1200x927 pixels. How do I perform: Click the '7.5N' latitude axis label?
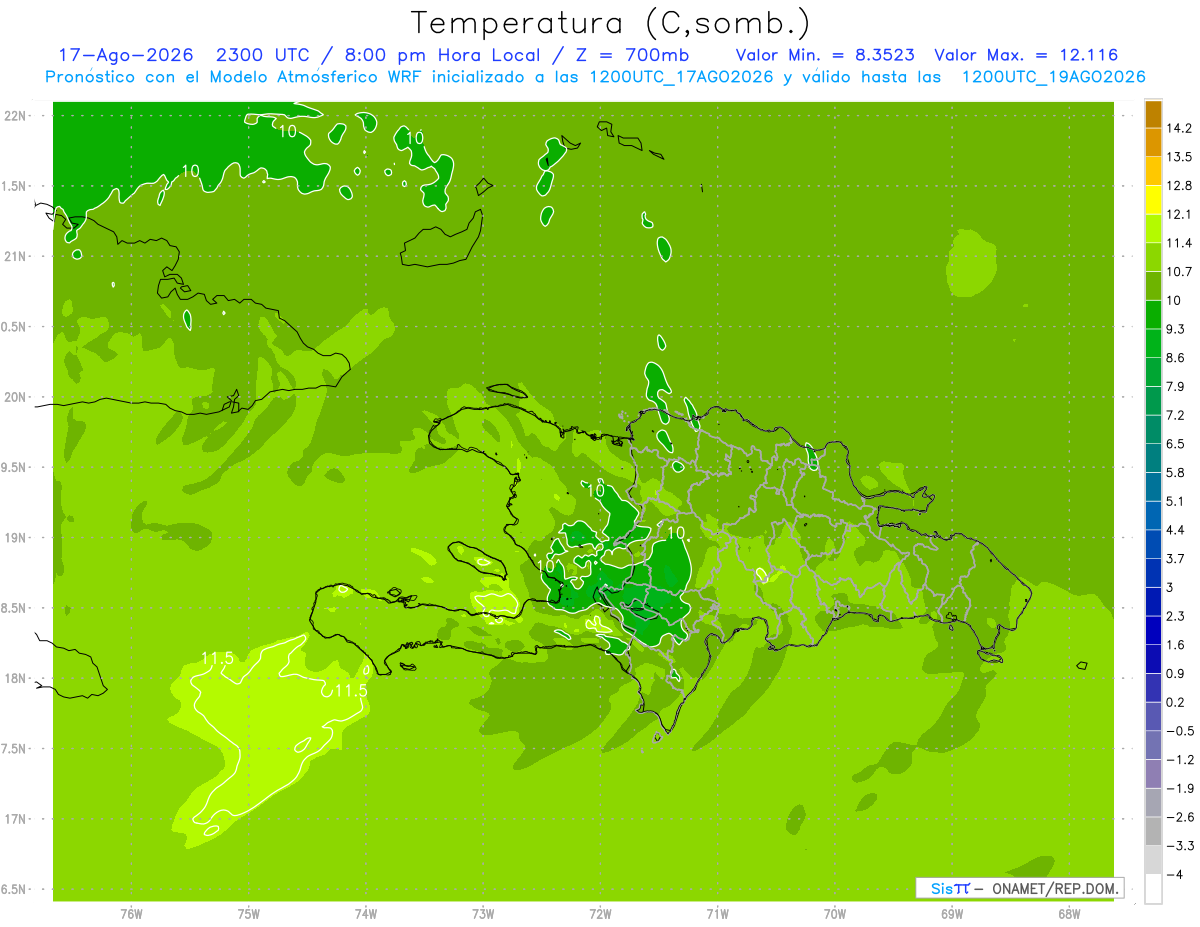coord(15,749)
